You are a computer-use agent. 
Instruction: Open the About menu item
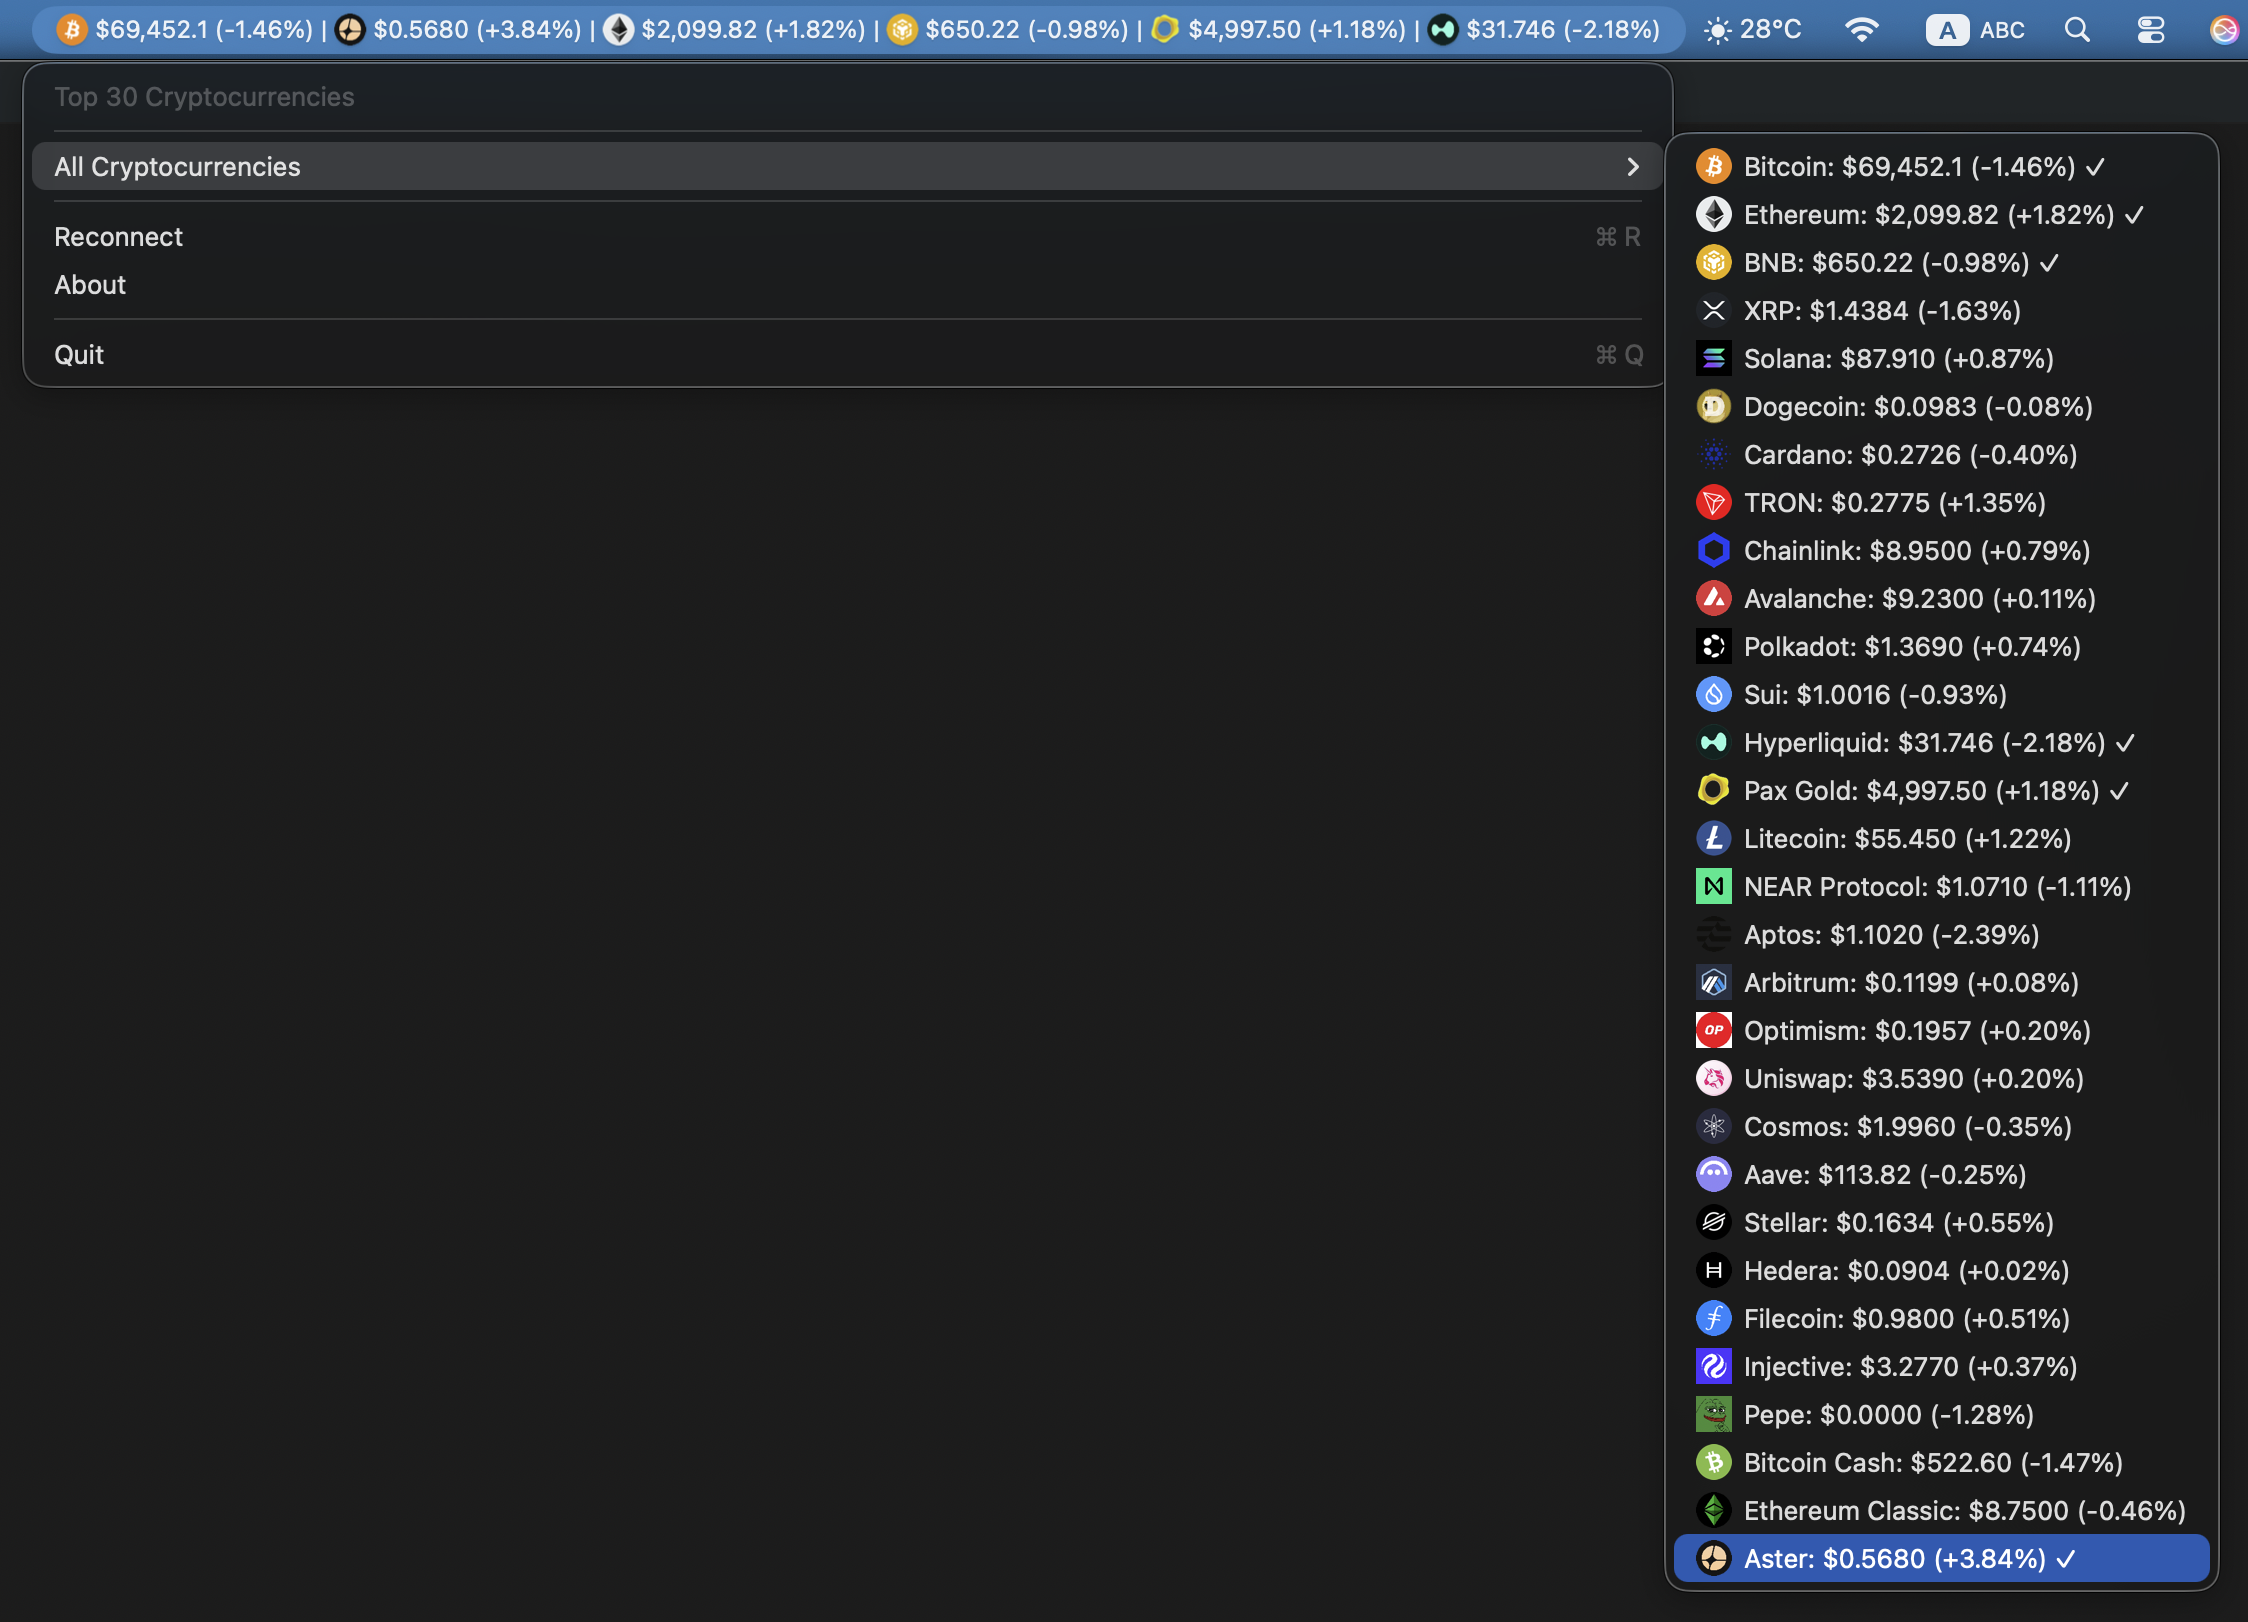[x=90, y=285]
